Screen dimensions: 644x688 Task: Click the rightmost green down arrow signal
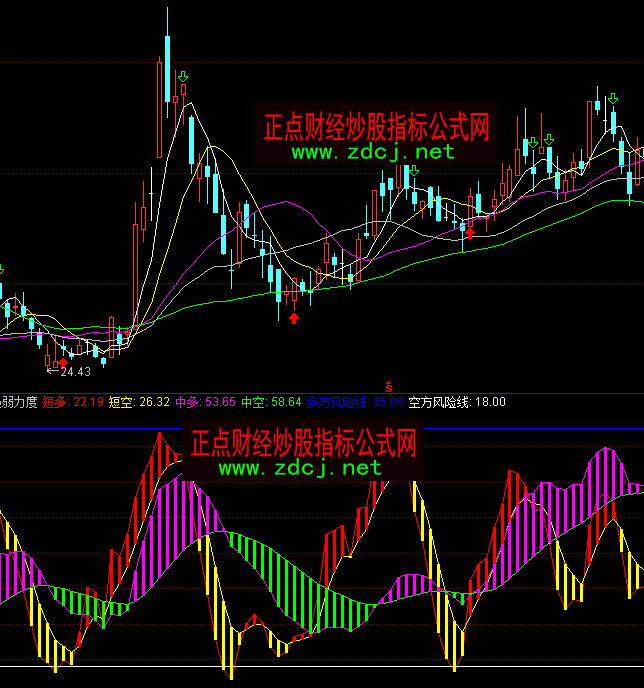coord(611,99)
